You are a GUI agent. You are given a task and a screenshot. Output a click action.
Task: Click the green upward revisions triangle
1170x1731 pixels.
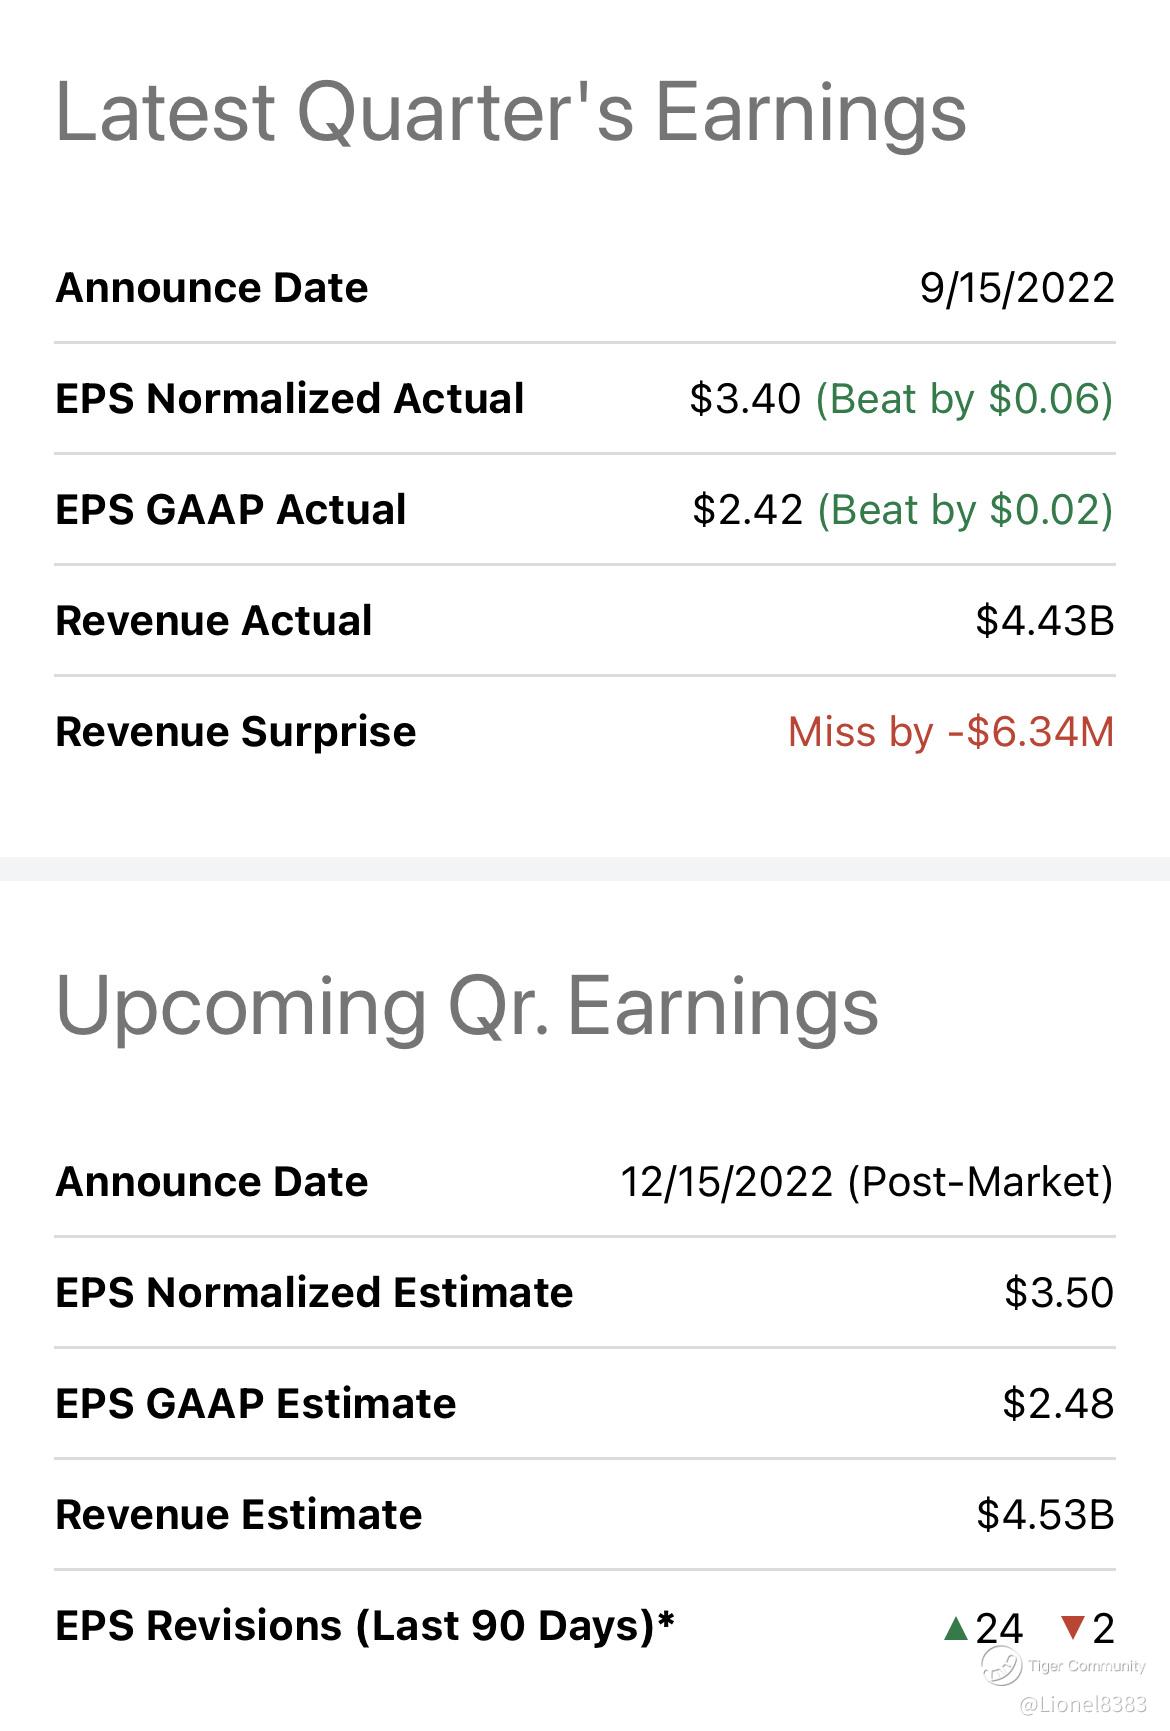(956, 1629)
